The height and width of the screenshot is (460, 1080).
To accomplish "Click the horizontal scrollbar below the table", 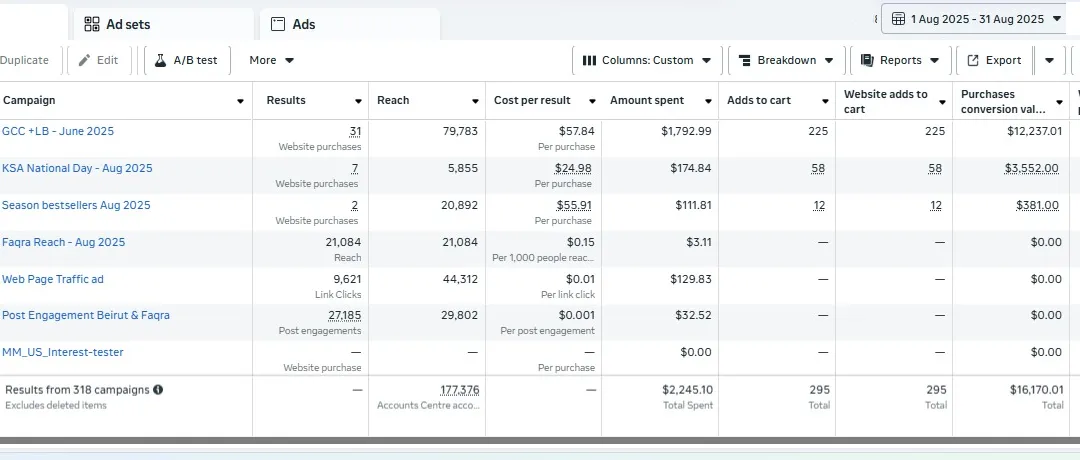I will coord(540,440).
